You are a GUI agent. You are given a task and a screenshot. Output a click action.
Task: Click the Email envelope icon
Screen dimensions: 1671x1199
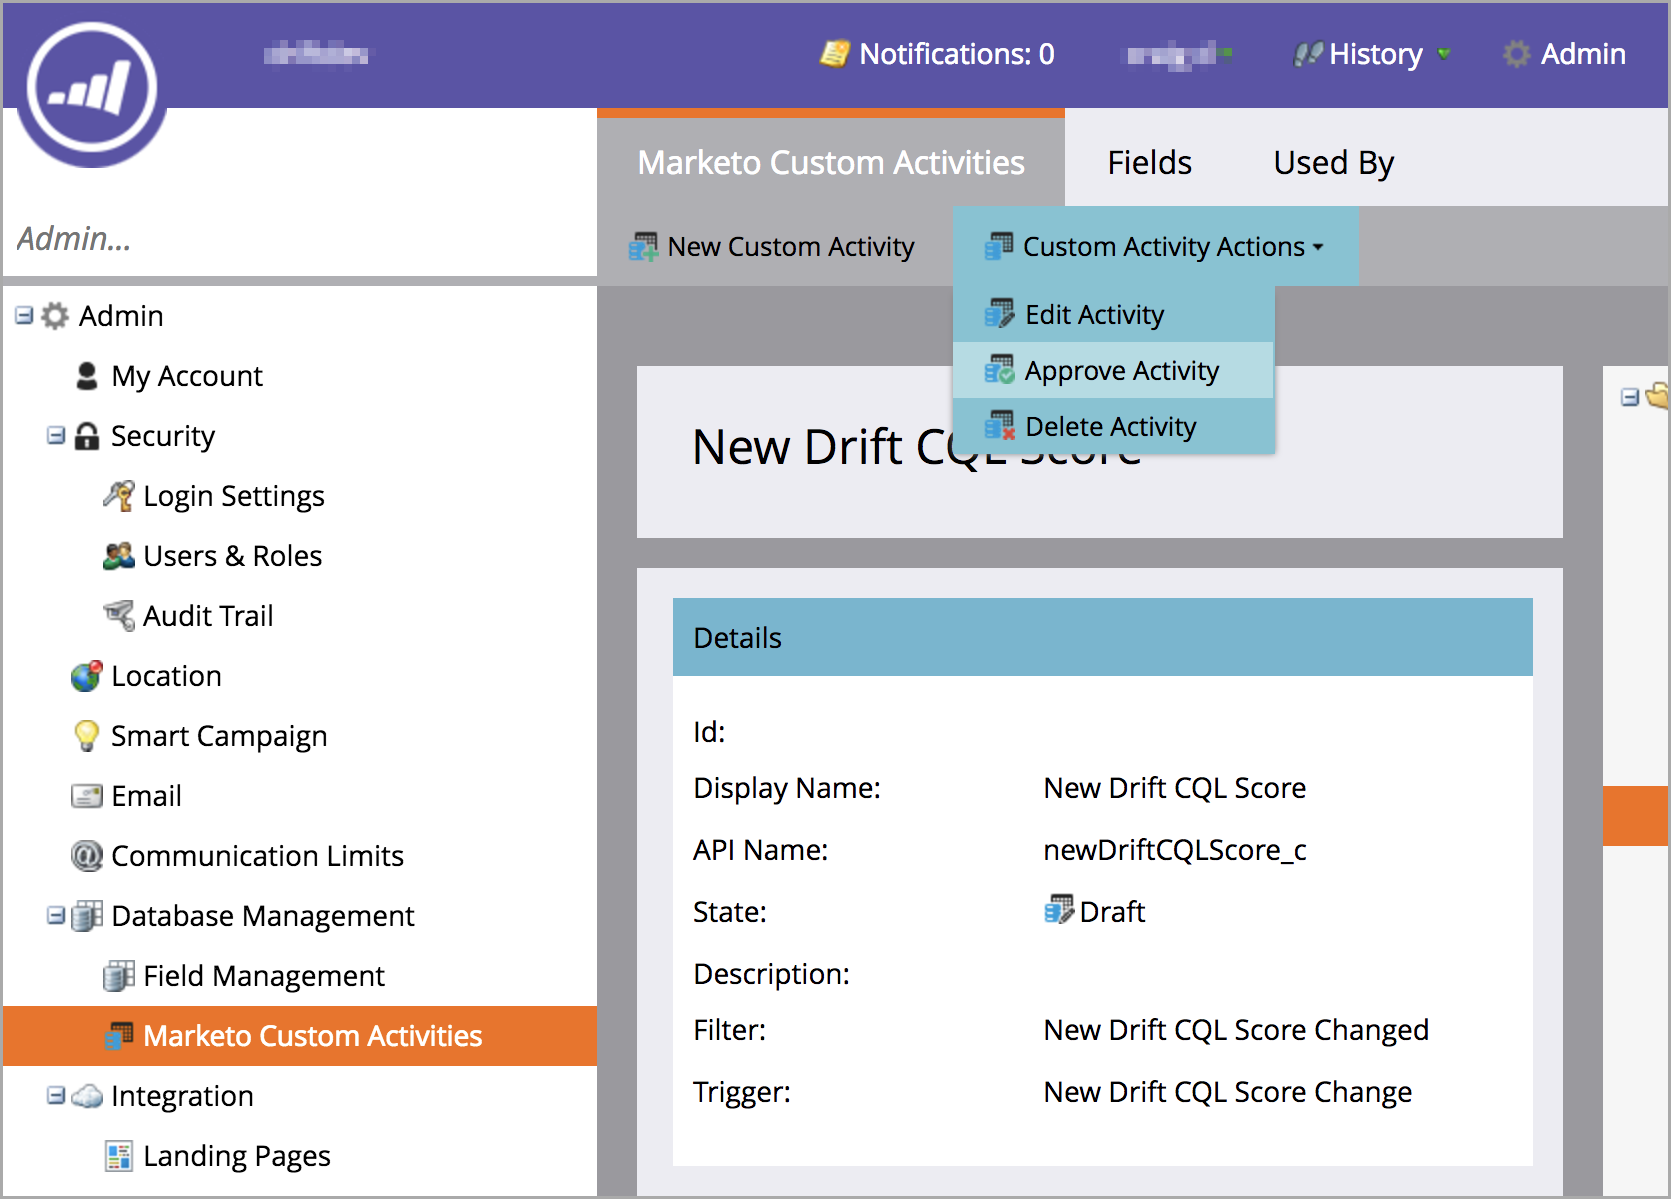87,796
